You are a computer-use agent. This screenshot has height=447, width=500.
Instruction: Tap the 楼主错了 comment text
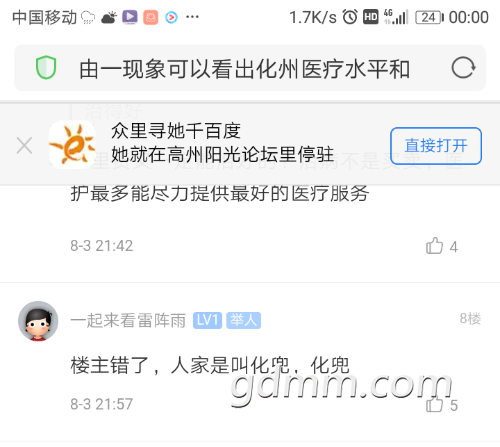[210, 365]
